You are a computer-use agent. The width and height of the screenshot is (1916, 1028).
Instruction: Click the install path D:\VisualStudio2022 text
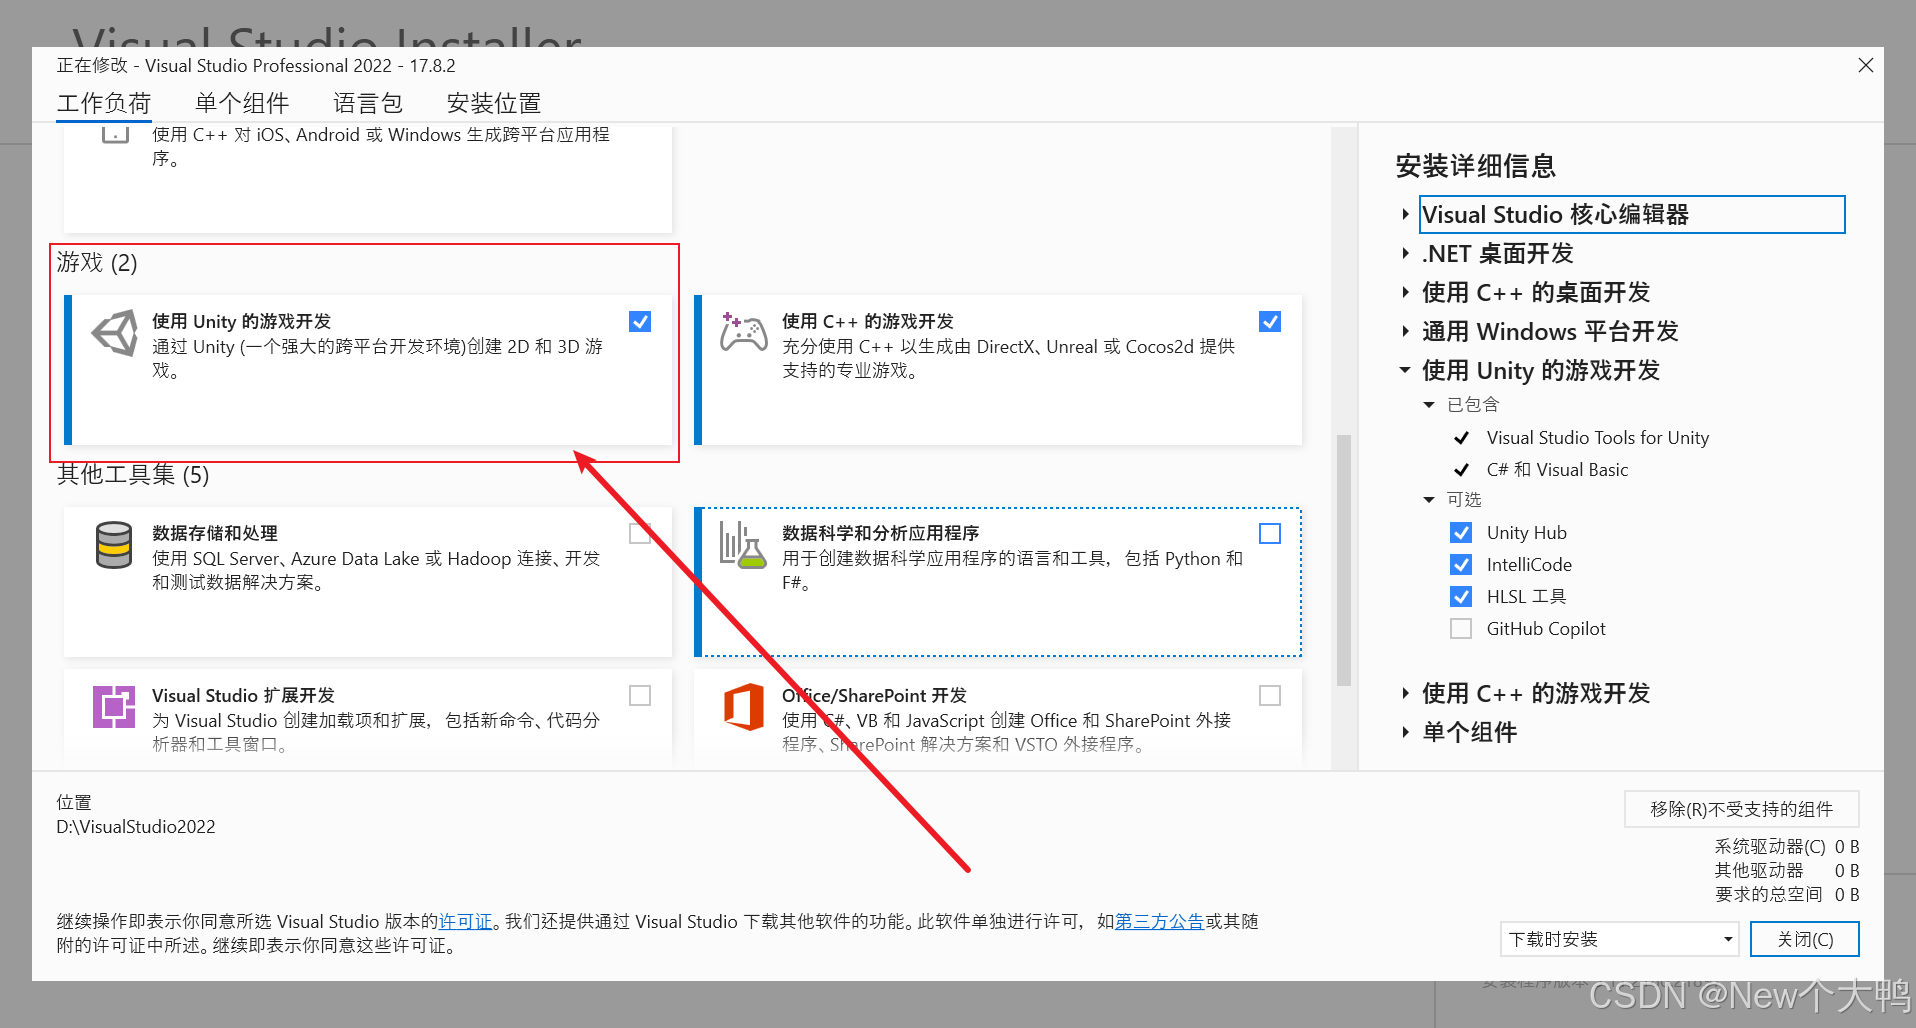(x=136, y=827)
